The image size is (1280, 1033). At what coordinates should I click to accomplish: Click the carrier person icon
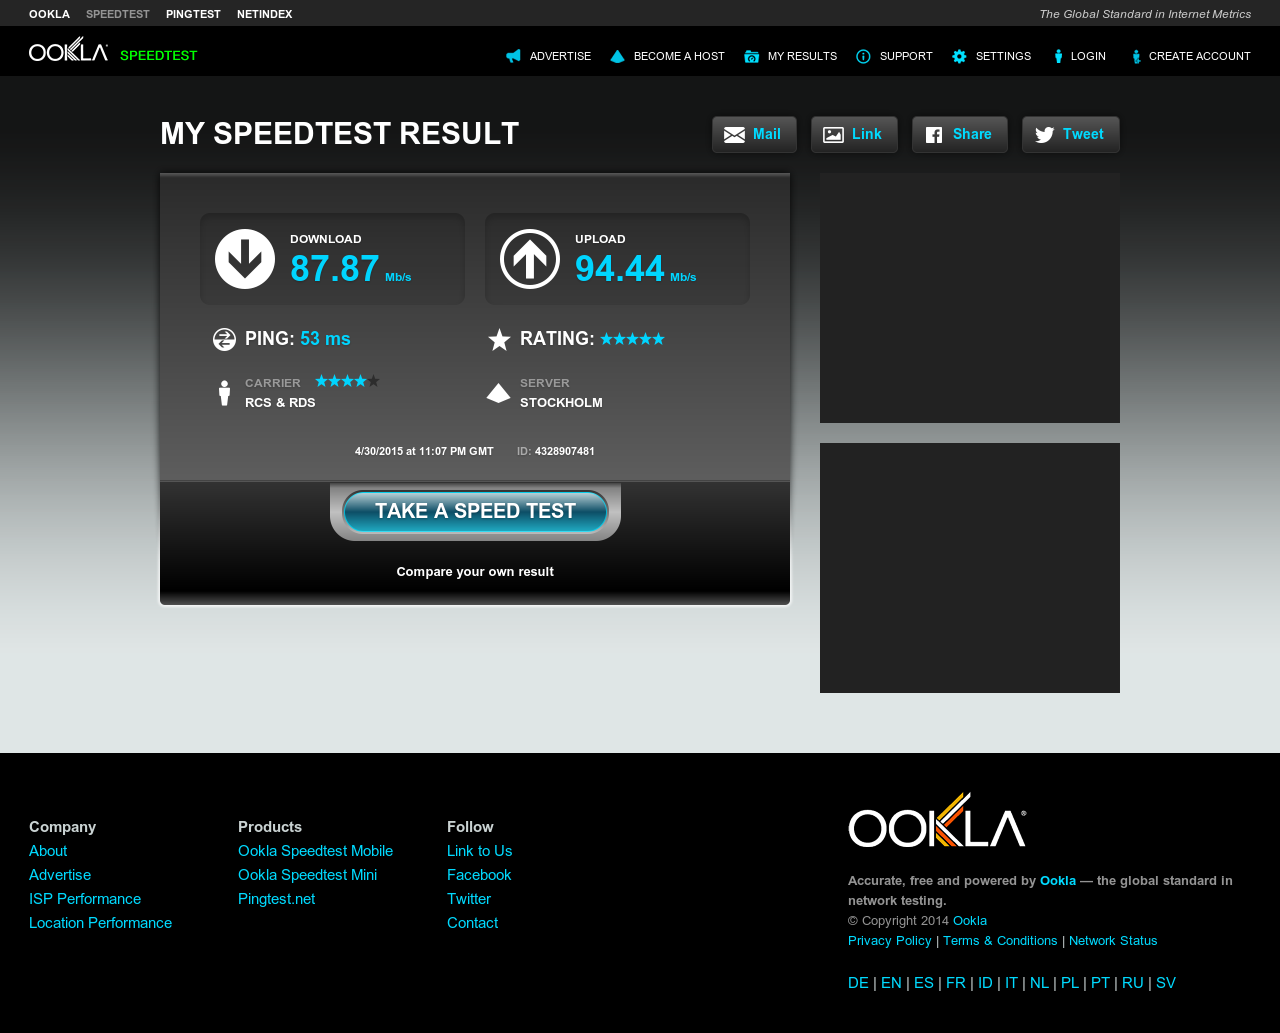[225, 393]
